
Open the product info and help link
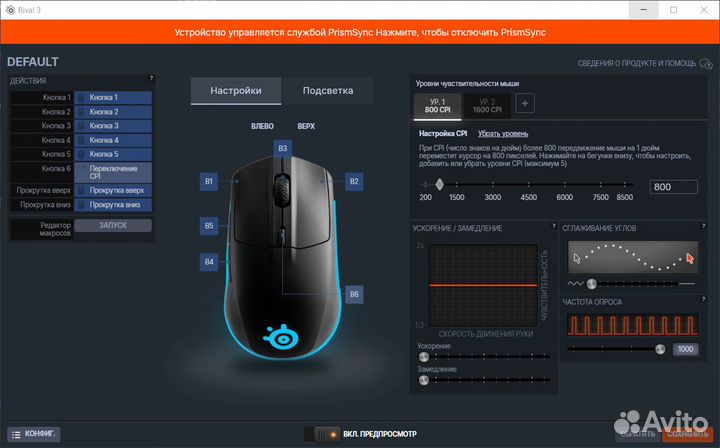tap(637, 63)
